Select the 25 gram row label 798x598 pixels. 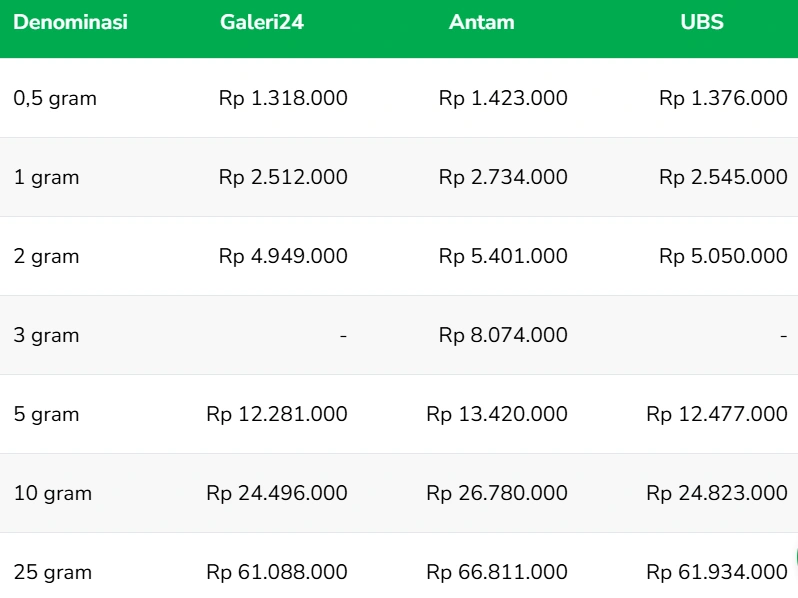52,572
